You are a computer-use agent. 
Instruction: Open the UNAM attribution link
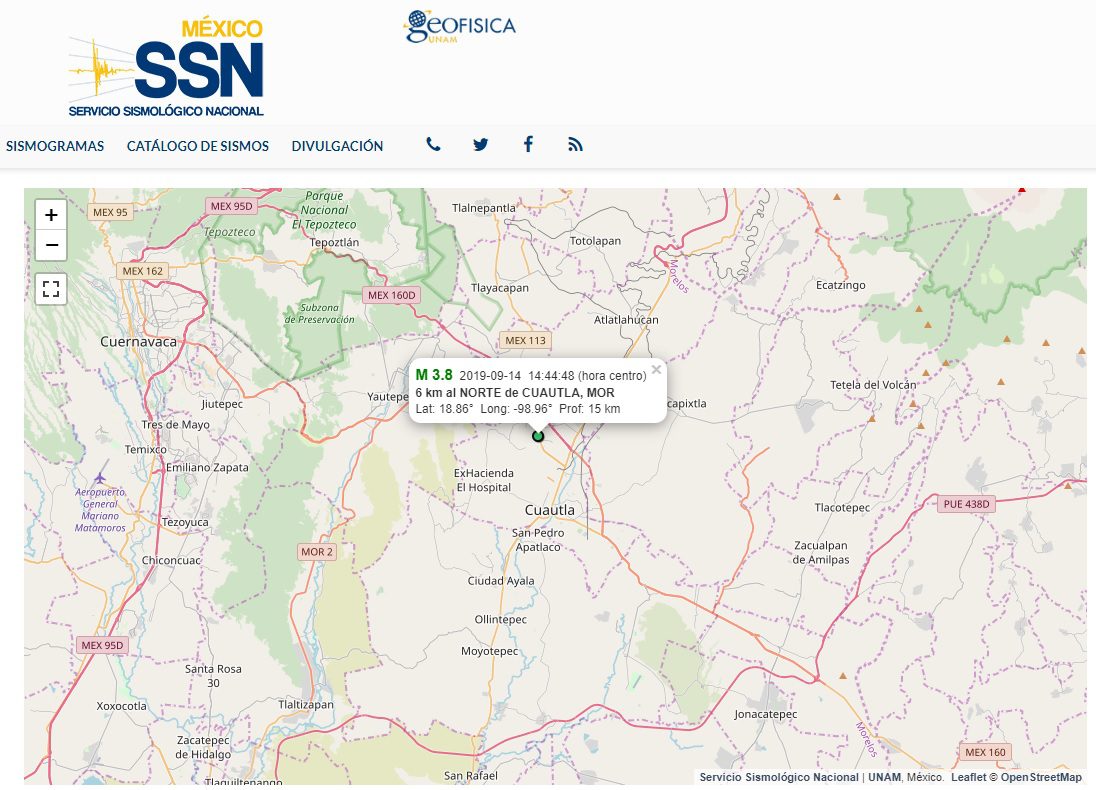click(884, 777)
